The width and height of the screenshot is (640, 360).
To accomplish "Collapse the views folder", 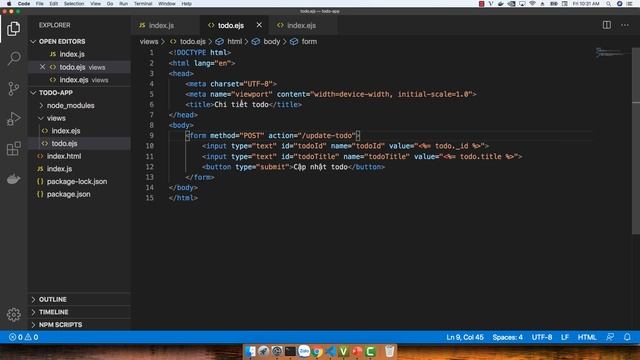I will [56, 118].
